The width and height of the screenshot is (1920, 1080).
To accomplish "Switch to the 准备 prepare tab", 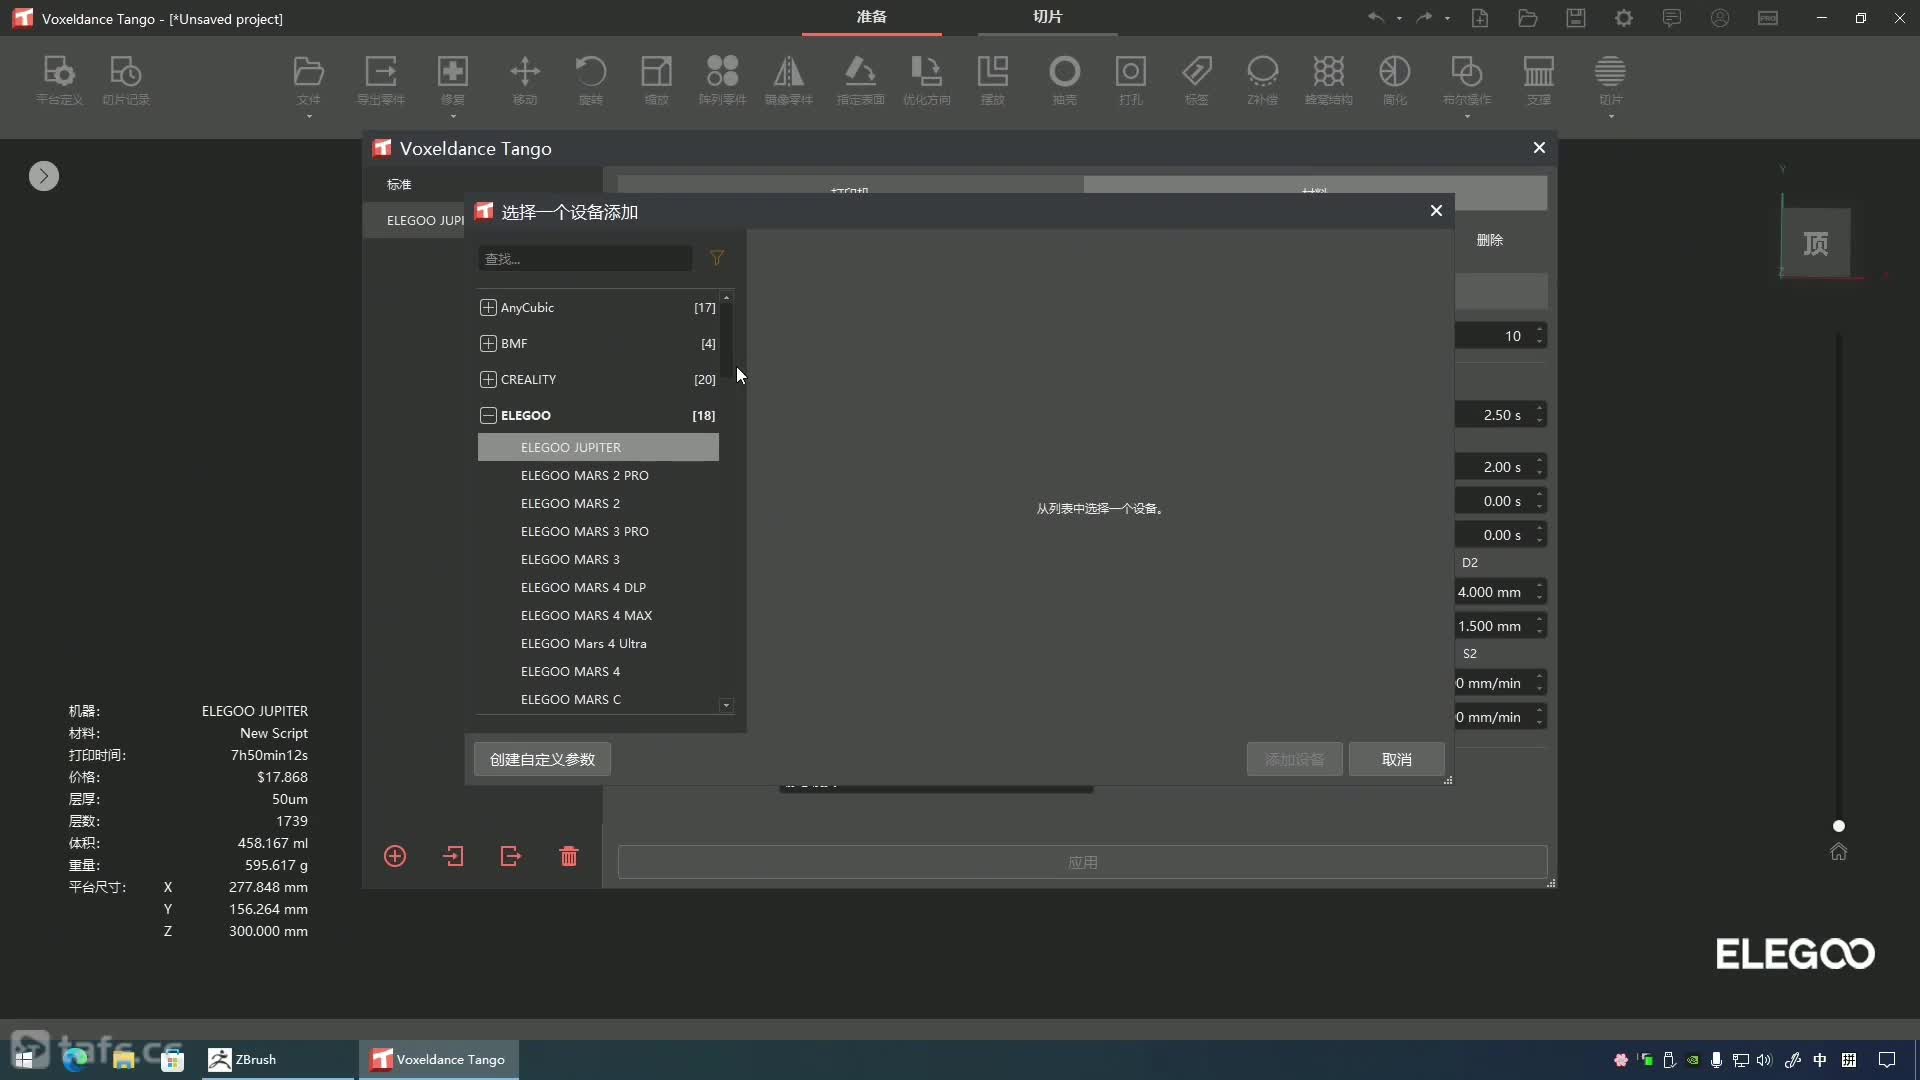I will coord(871,17).
